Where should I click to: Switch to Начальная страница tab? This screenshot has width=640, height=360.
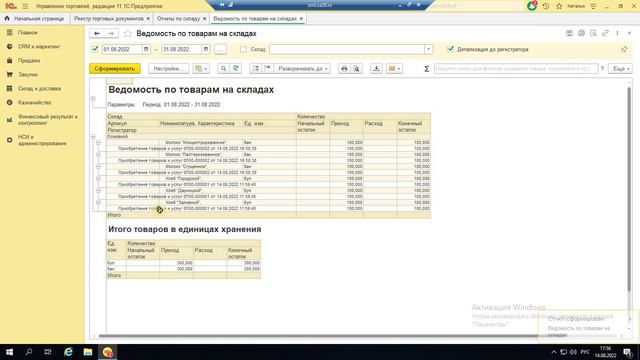tap(39, 18)
